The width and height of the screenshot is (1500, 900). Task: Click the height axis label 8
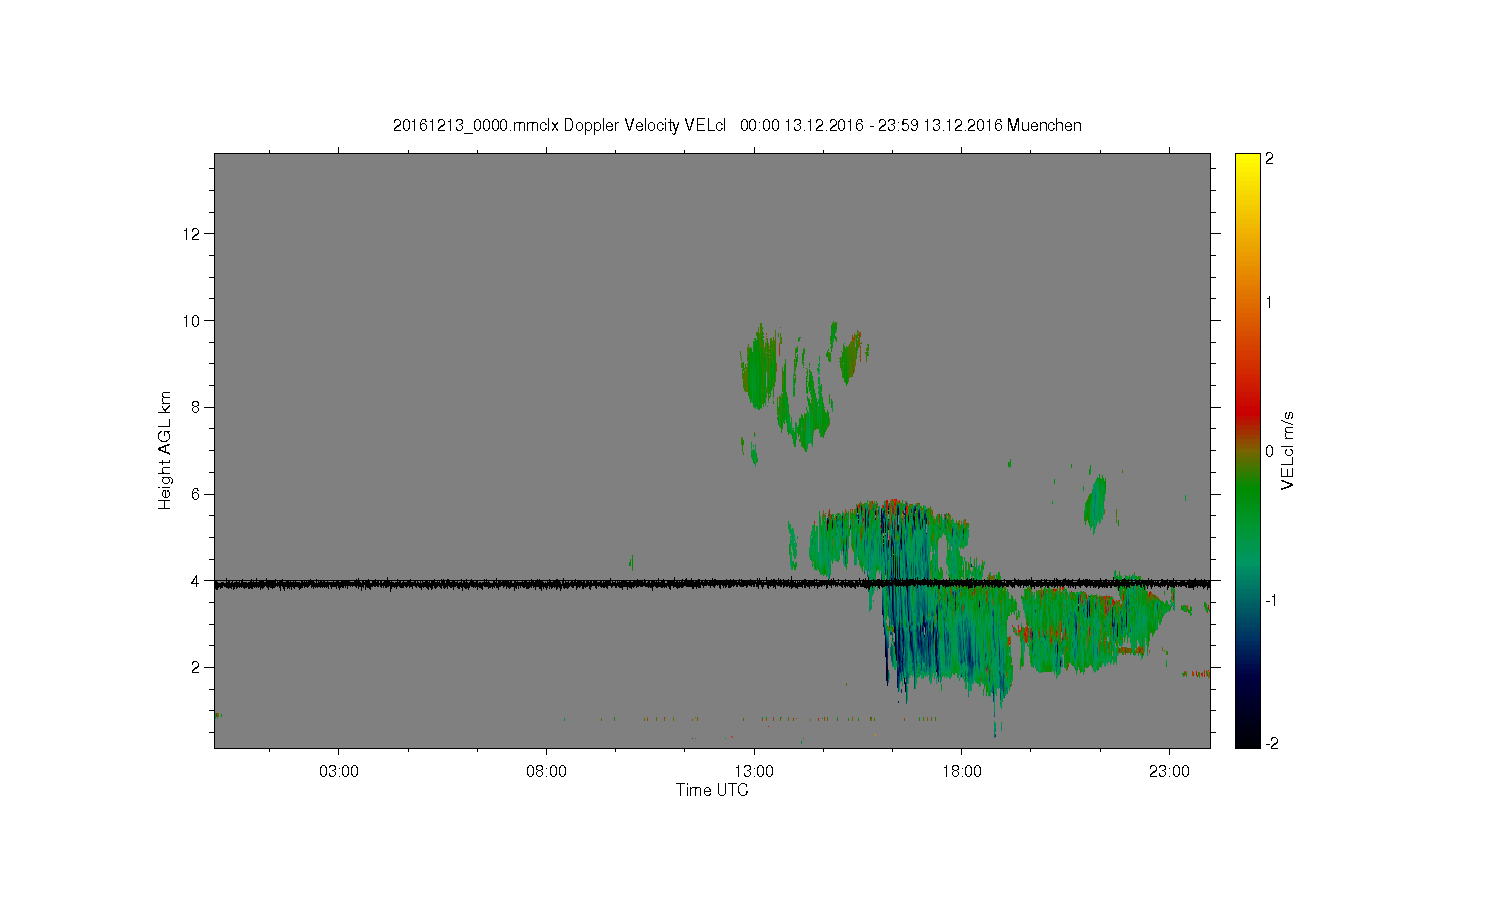197,407
